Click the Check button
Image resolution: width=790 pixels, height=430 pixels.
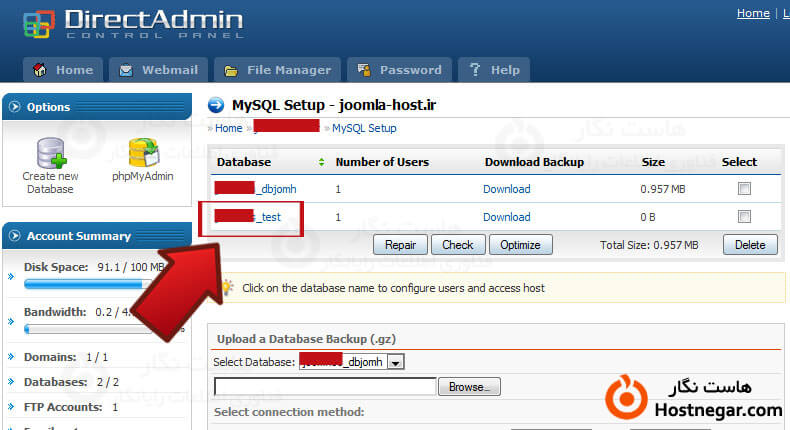[x=458, y=245]
